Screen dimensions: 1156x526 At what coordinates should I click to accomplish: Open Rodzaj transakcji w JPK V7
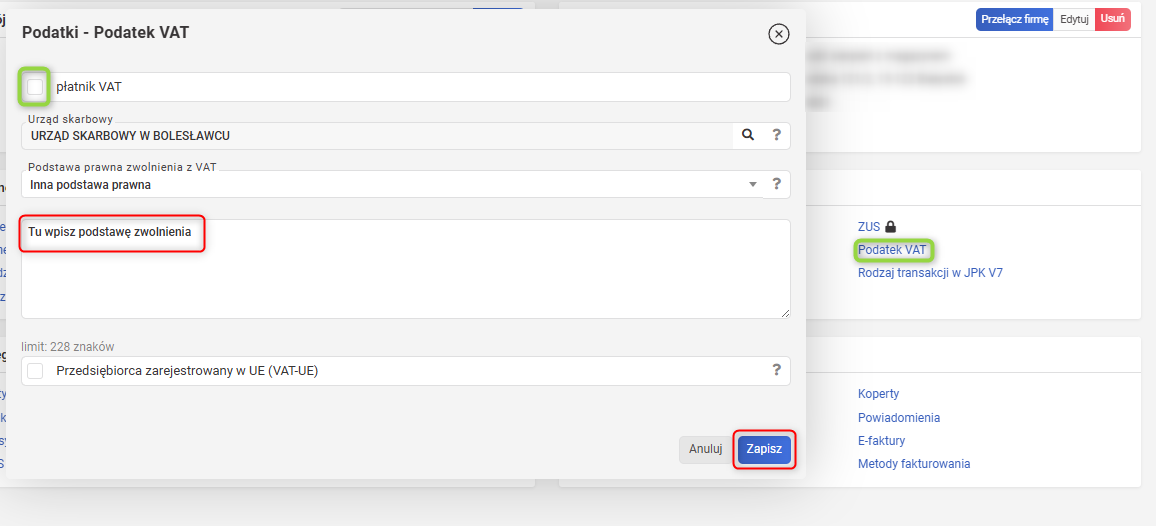[930, 273]
